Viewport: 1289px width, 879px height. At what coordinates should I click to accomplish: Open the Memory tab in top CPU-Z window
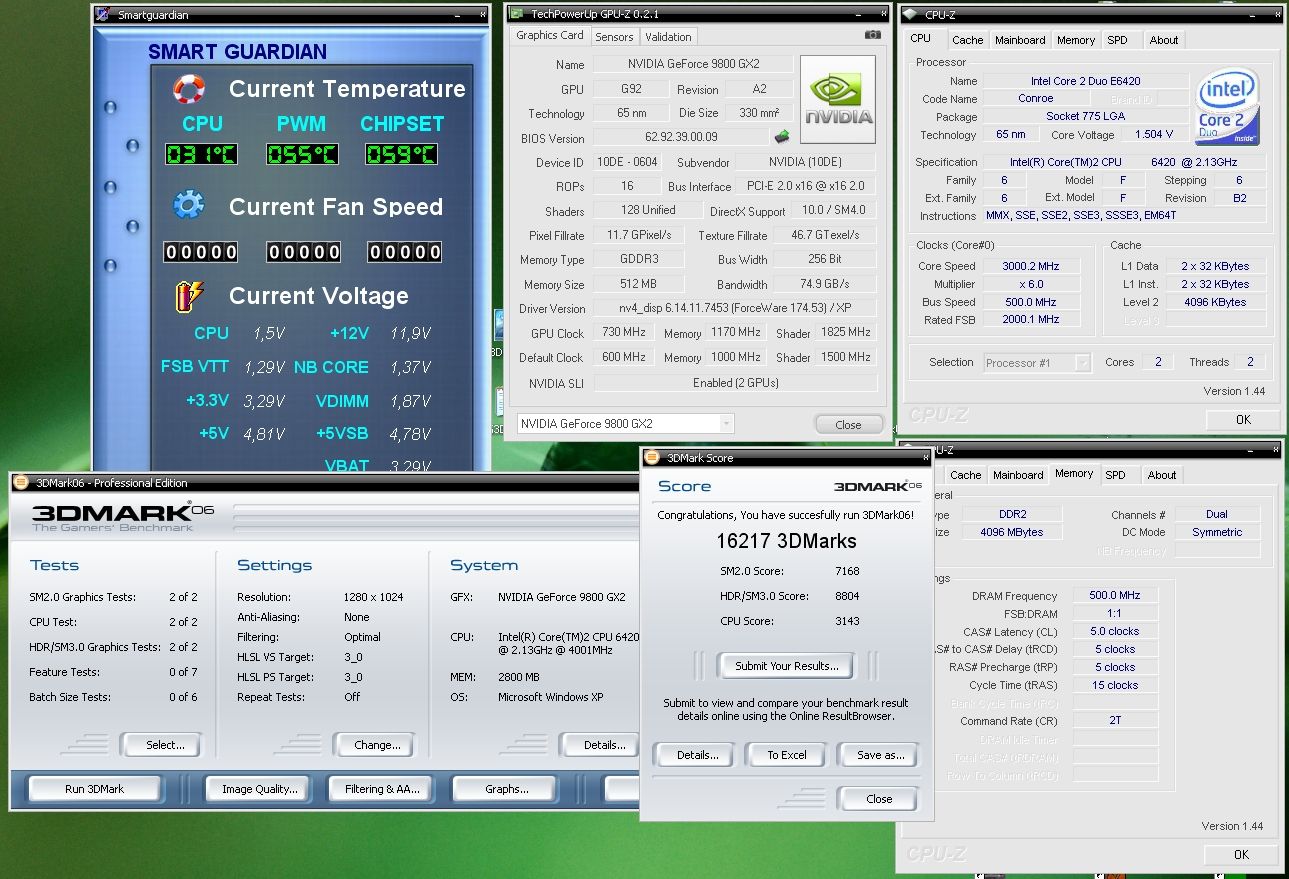click(1076, 40)
